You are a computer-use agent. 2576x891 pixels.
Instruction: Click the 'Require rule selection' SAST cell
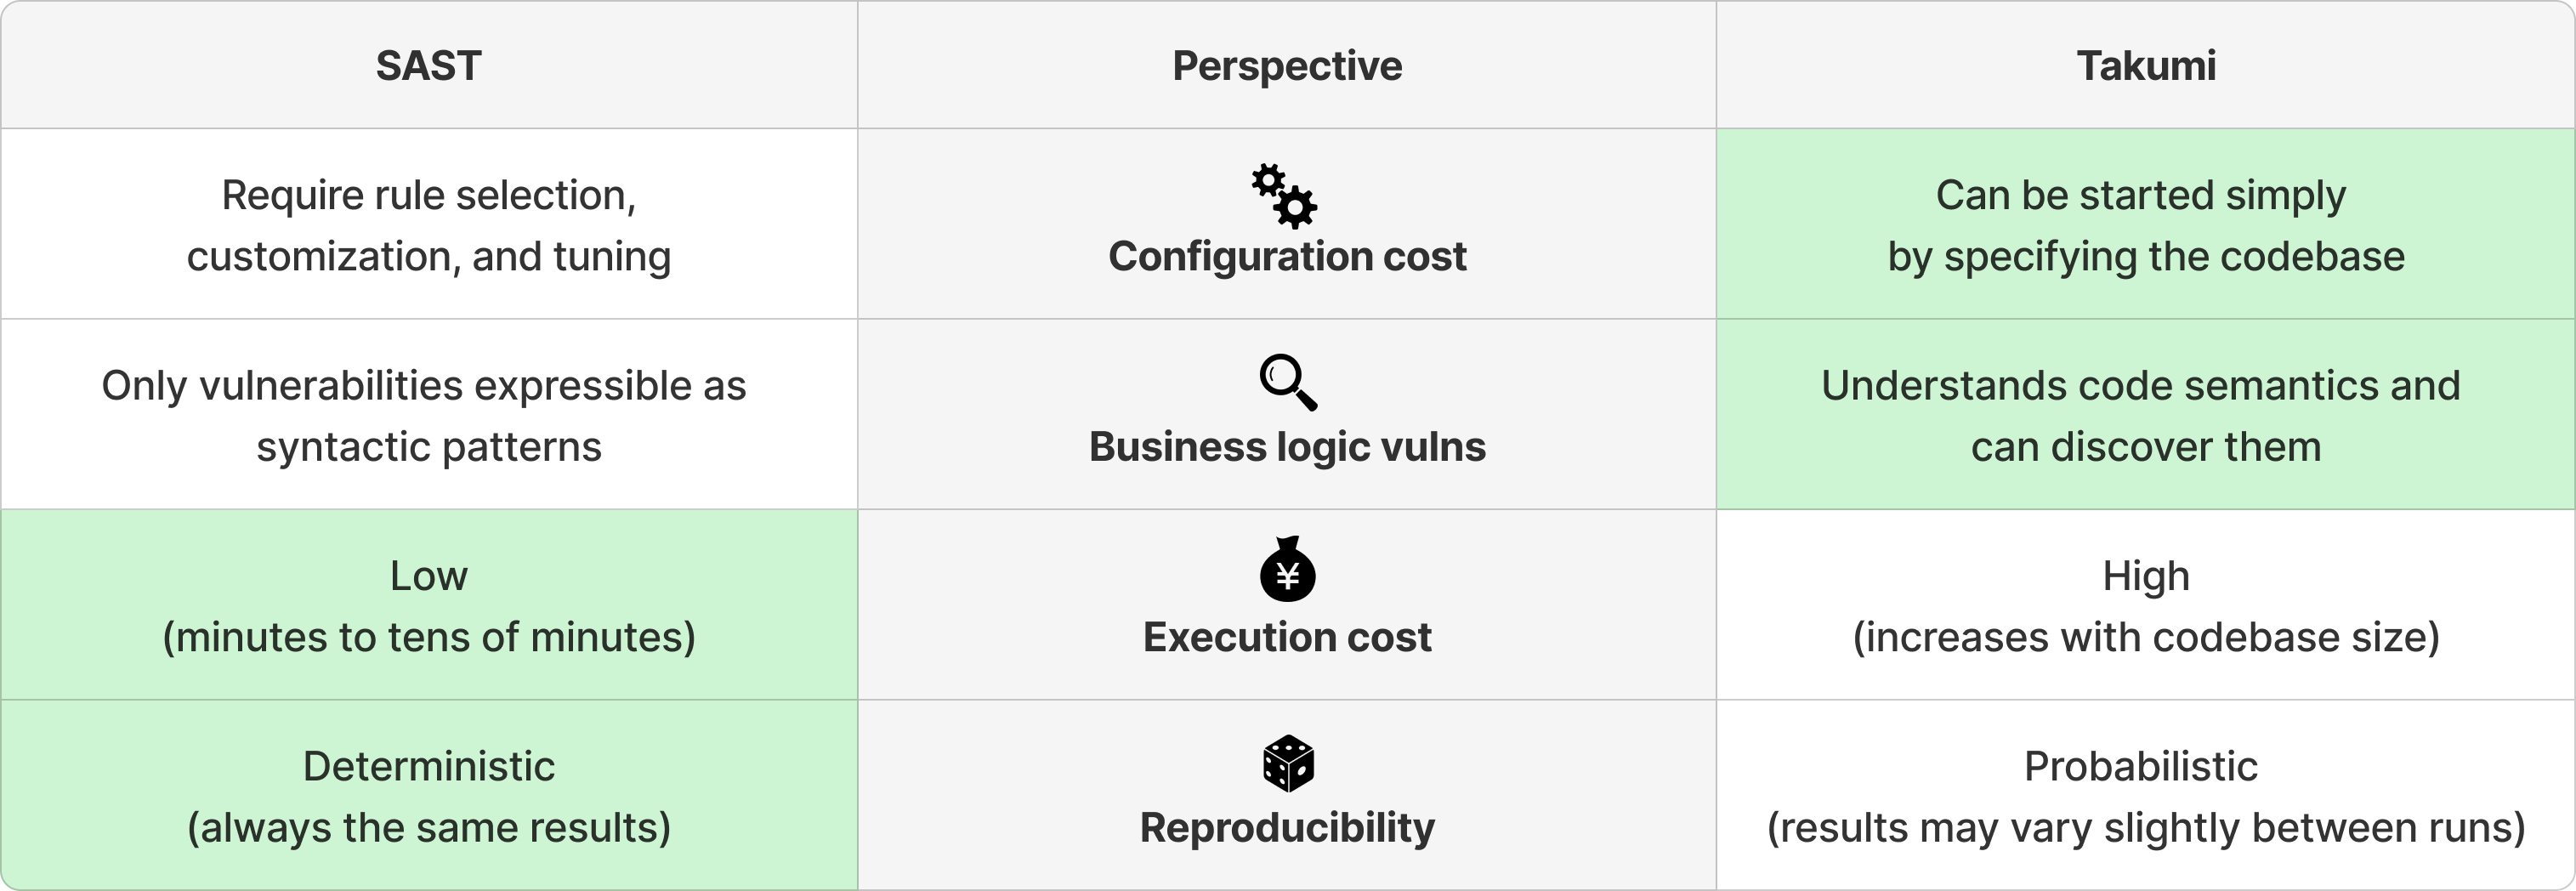point(428,225)
